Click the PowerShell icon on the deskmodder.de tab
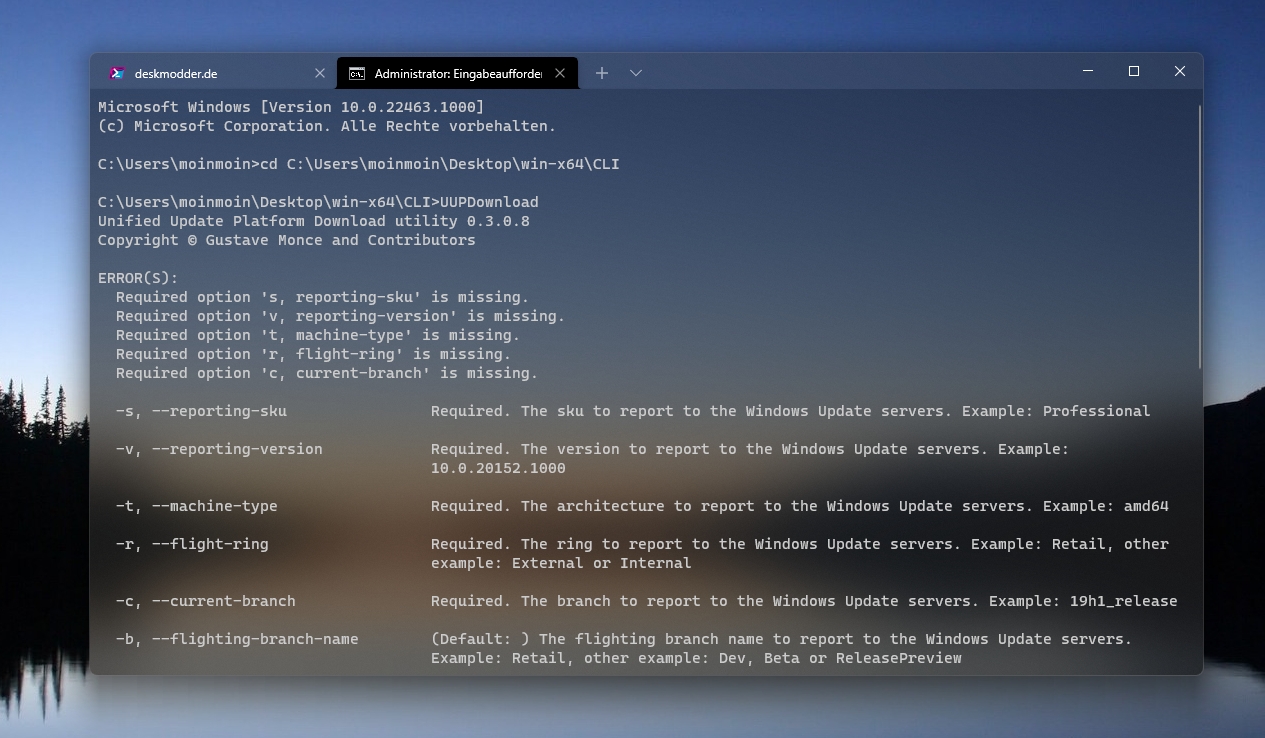 tap(117, 73)
